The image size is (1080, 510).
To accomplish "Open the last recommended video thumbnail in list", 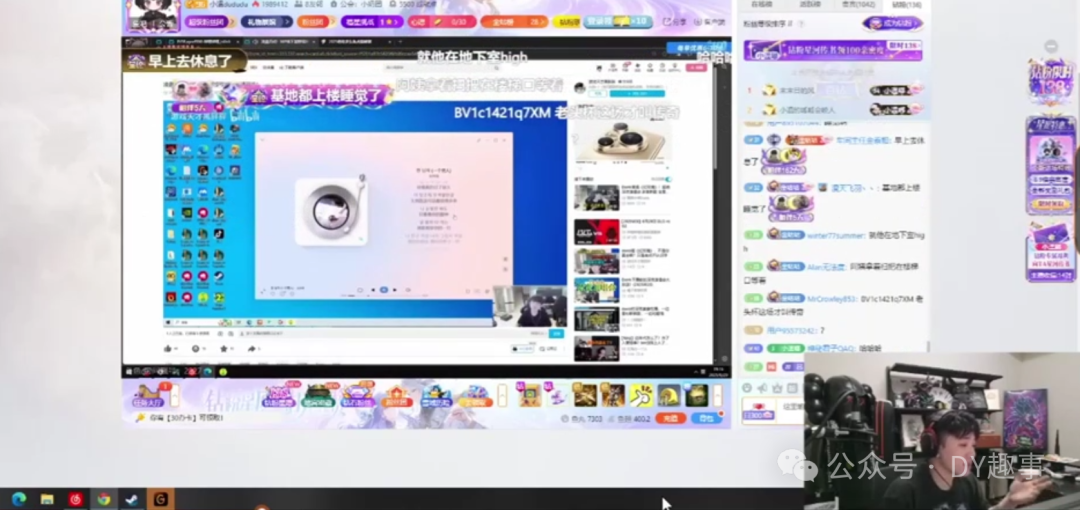I will coord(597,348).
